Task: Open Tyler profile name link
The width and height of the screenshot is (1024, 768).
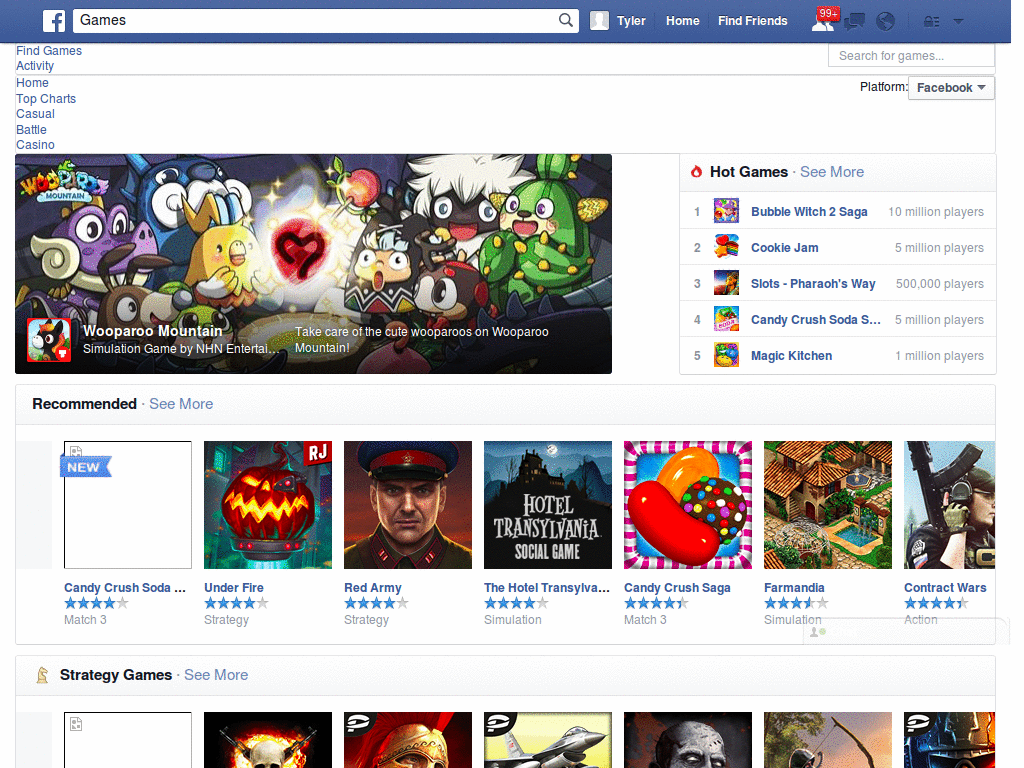Action: tap(631, 21)
